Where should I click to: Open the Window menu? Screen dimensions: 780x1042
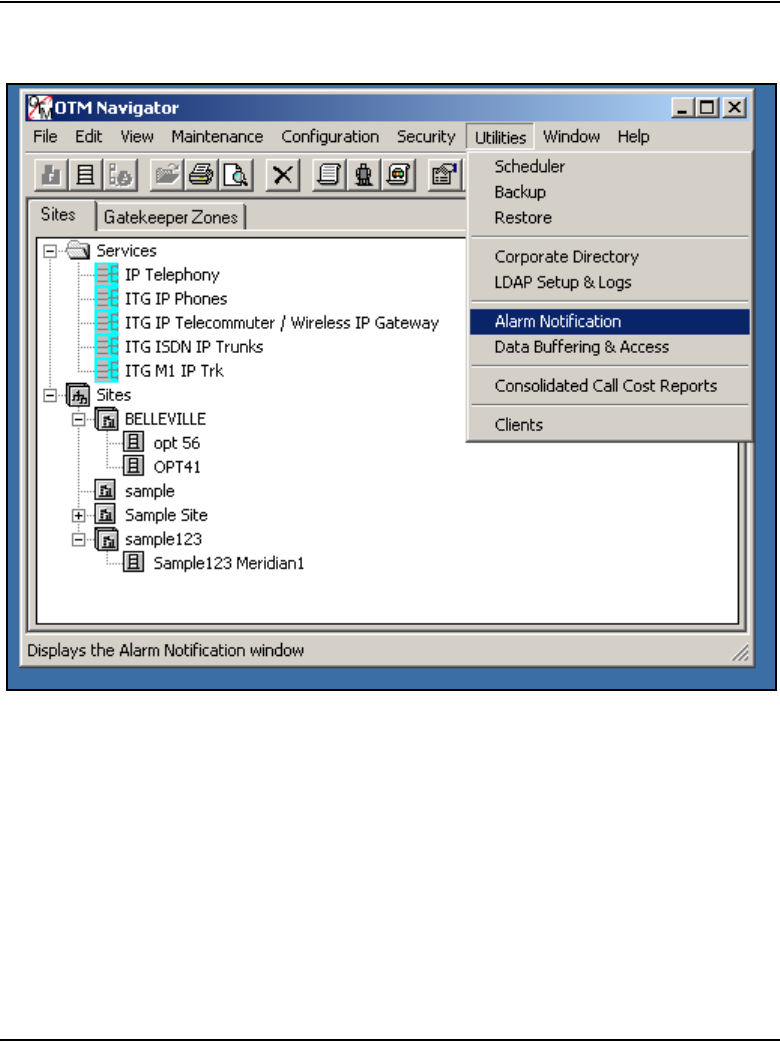(x=571, y=137)
